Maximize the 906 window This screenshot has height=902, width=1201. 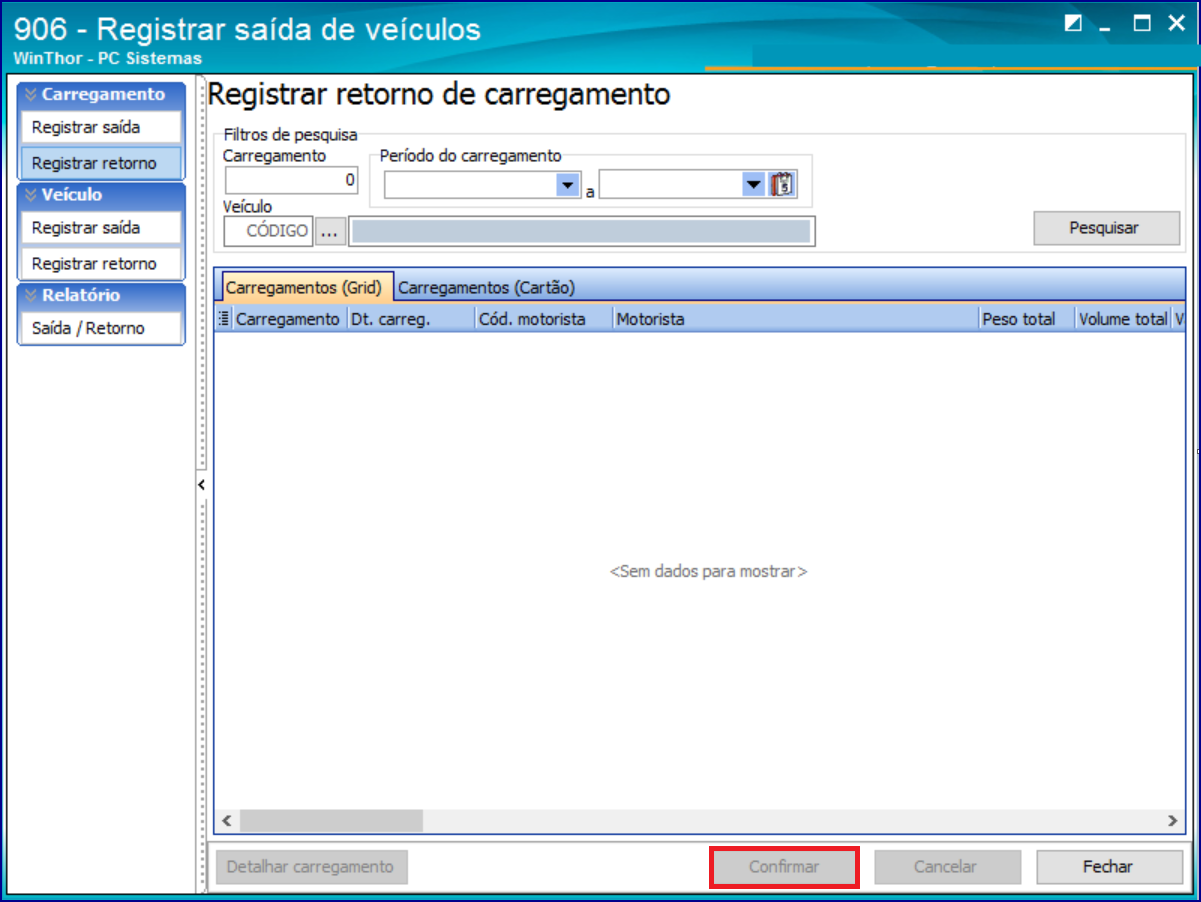coord(1142,24)
